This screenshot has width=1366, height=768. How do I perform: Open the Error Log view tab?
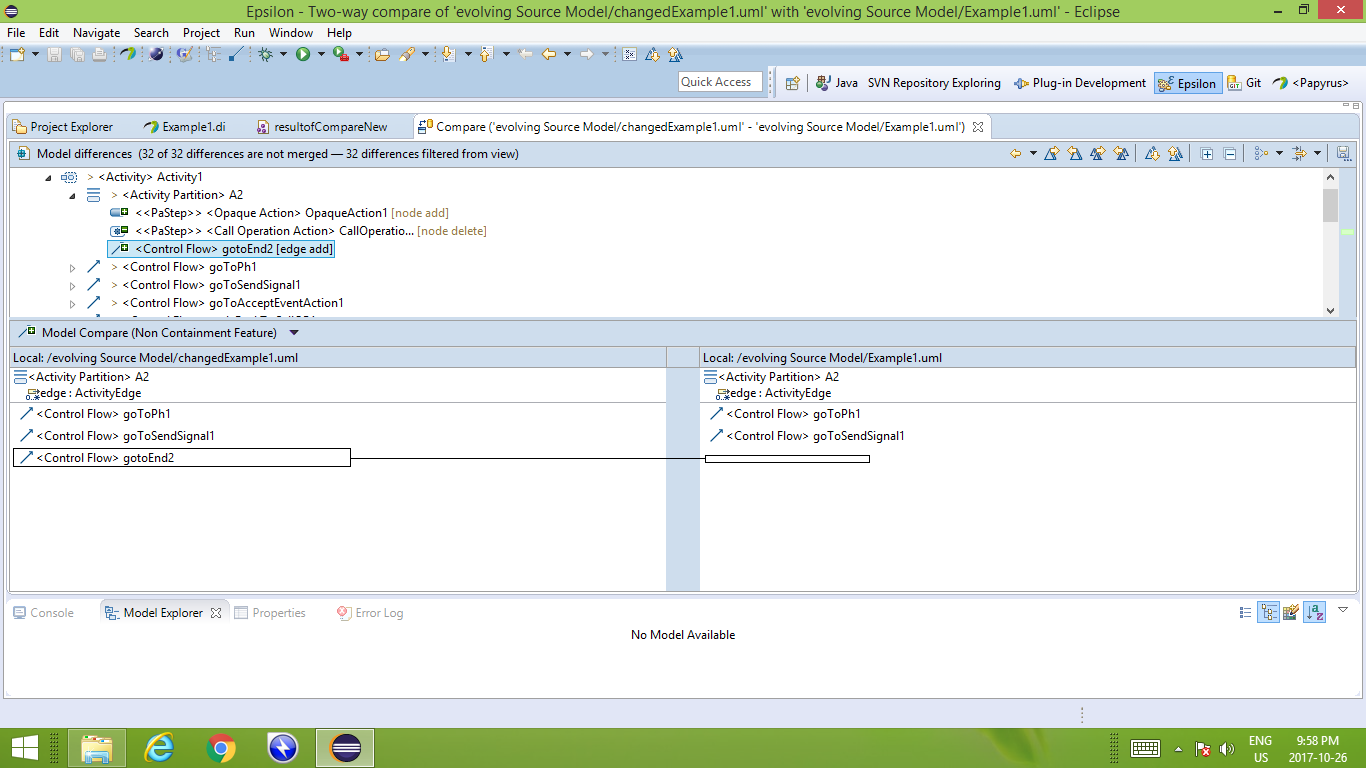click(x=370, y=613)
